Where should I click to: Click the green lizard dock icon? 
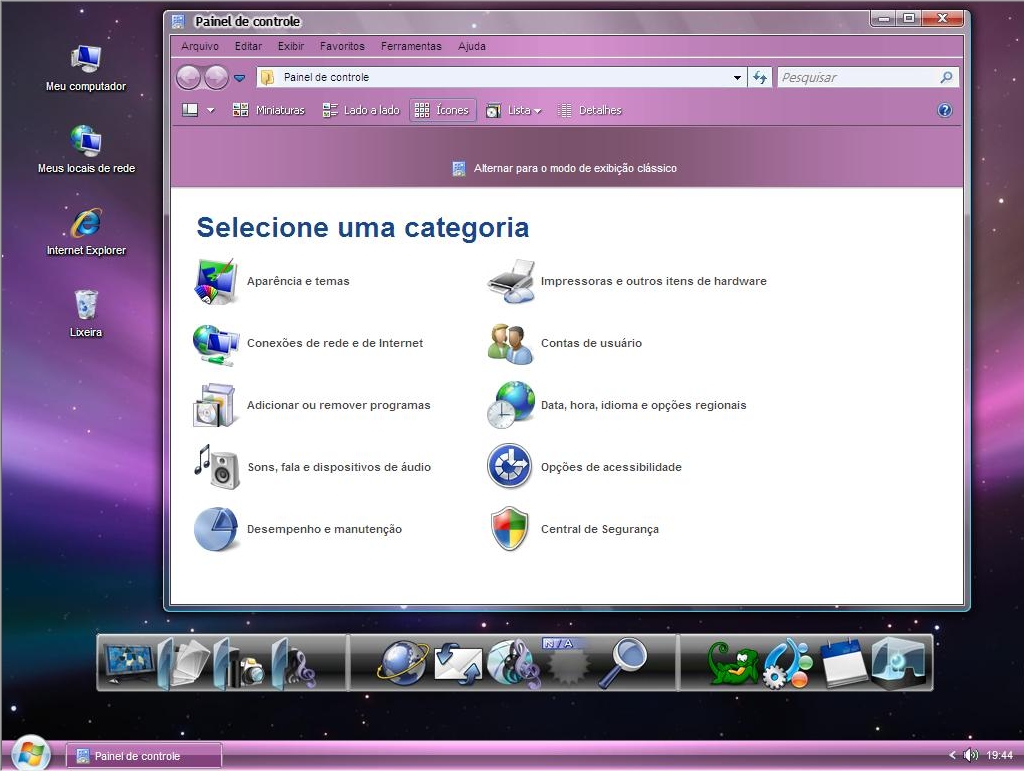click(x=732, y=663)
